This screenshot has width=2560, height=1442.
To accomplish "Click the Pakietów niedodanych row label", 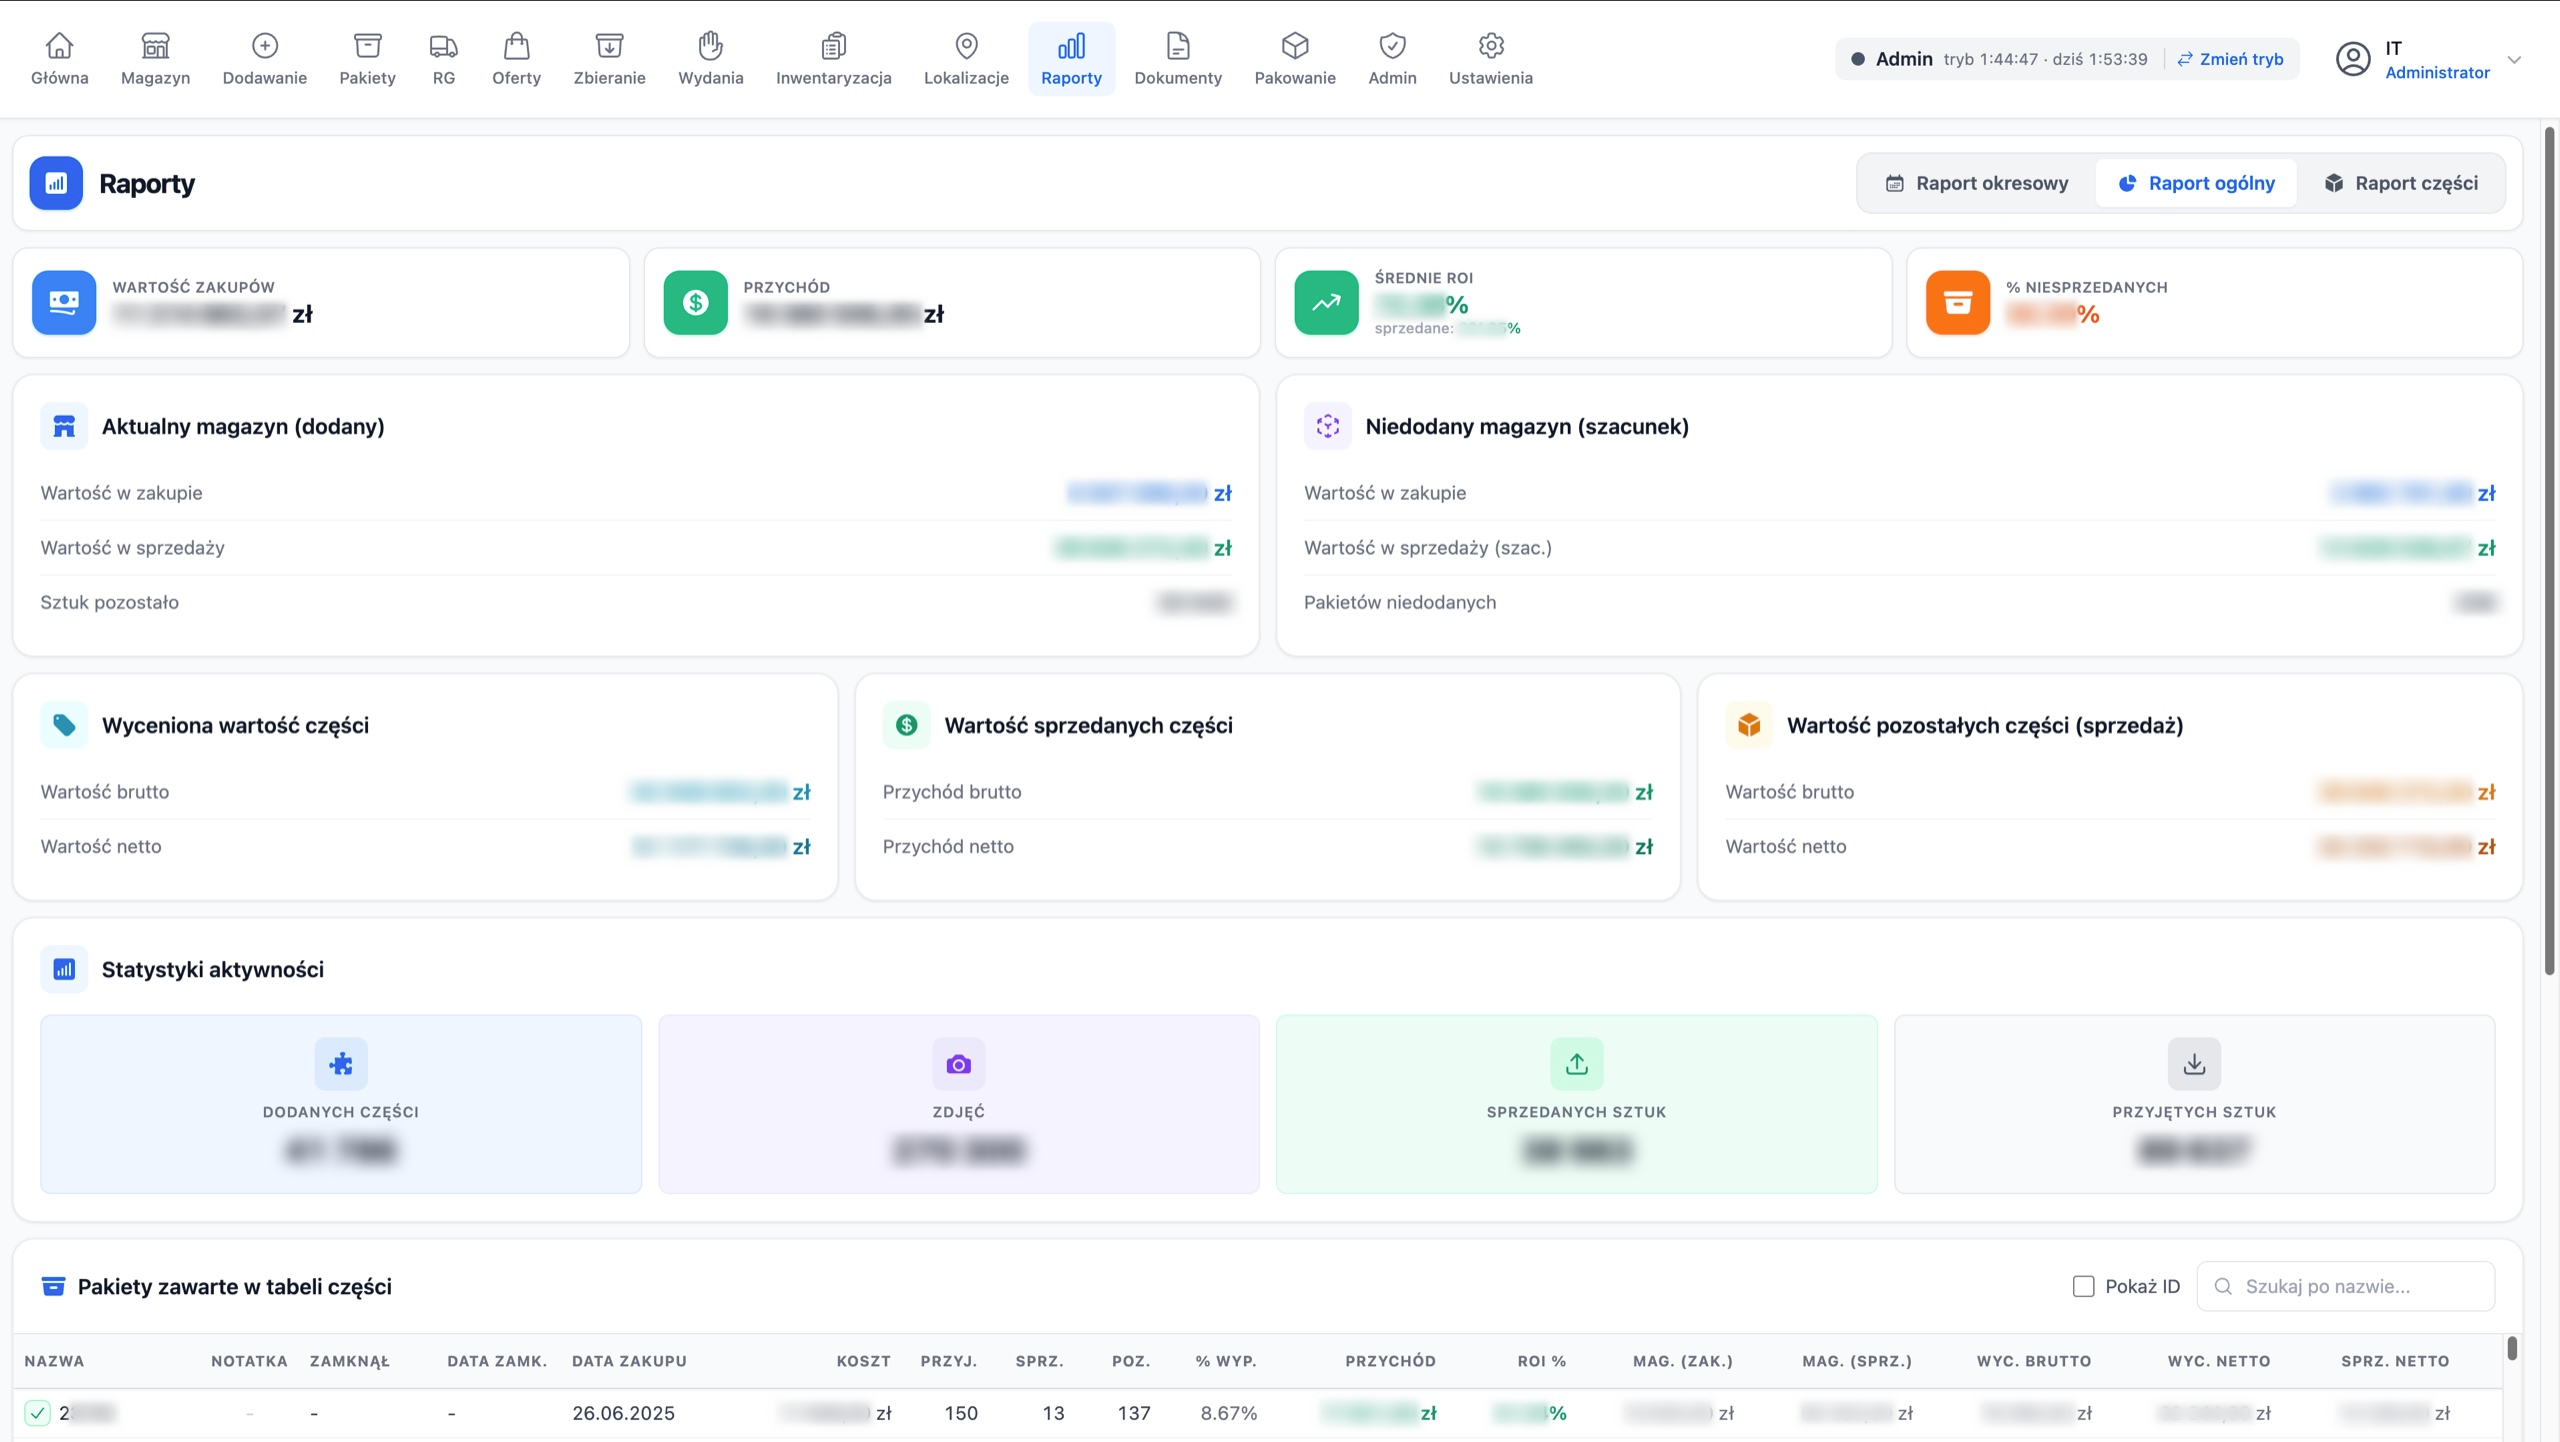I will [x=1400, y=602].
